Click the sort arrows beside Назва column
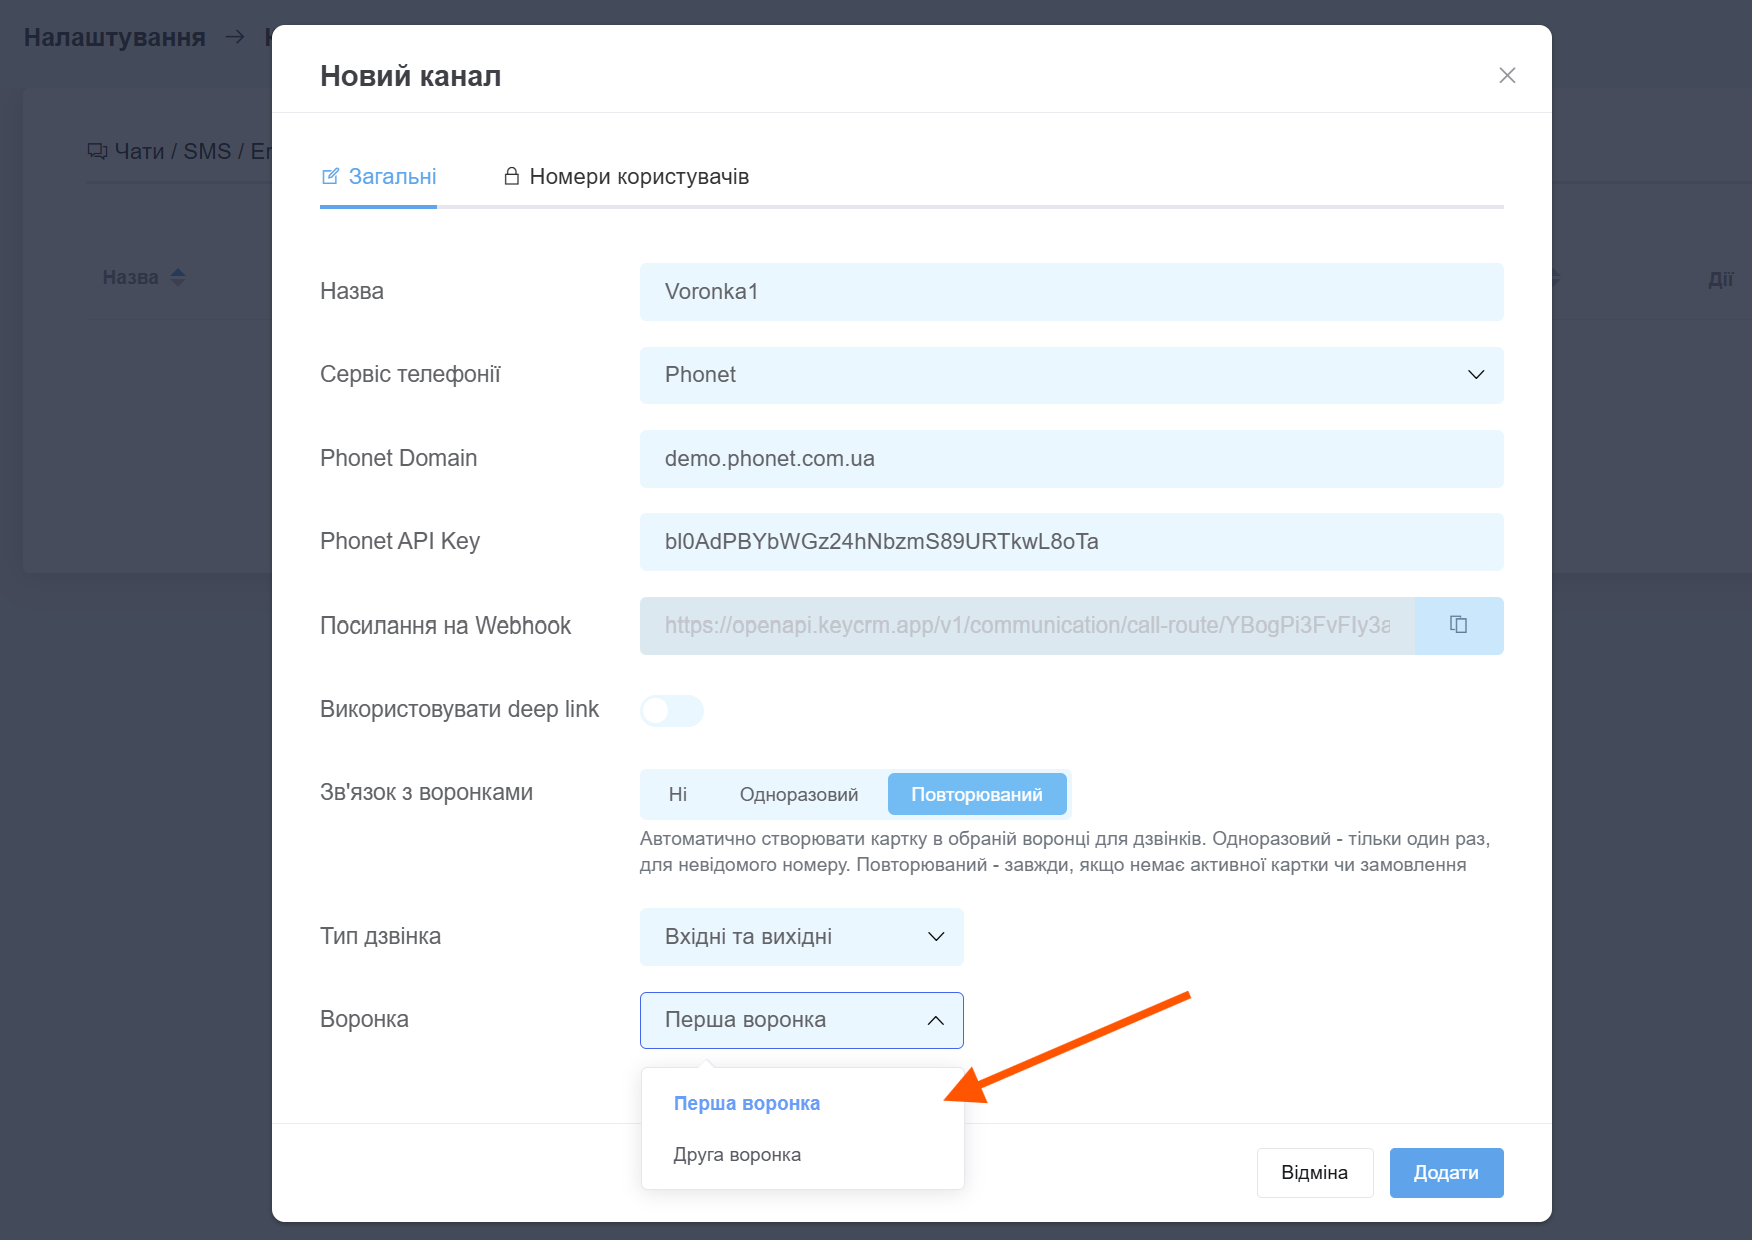 tap(178, 277)
